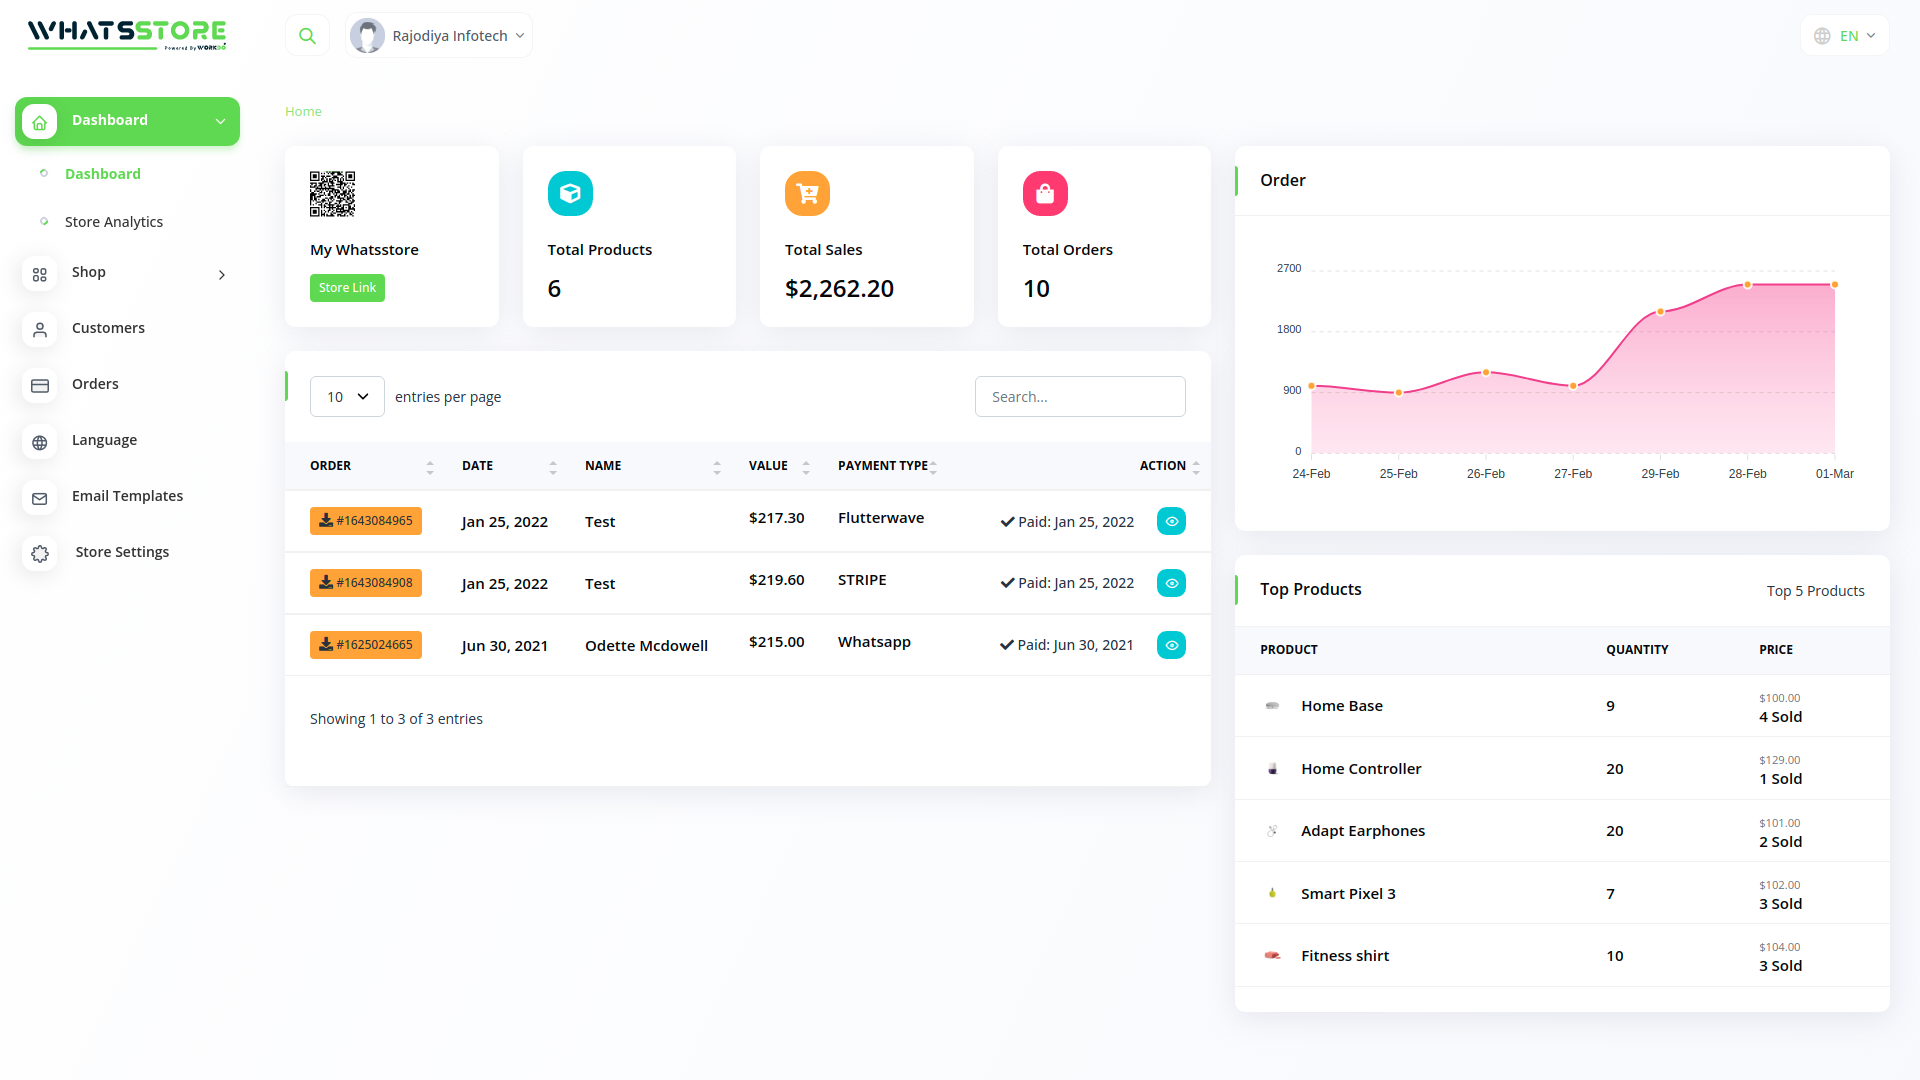
Task: Click the Customers person icon in sidebar
Action: pos(40,329)
